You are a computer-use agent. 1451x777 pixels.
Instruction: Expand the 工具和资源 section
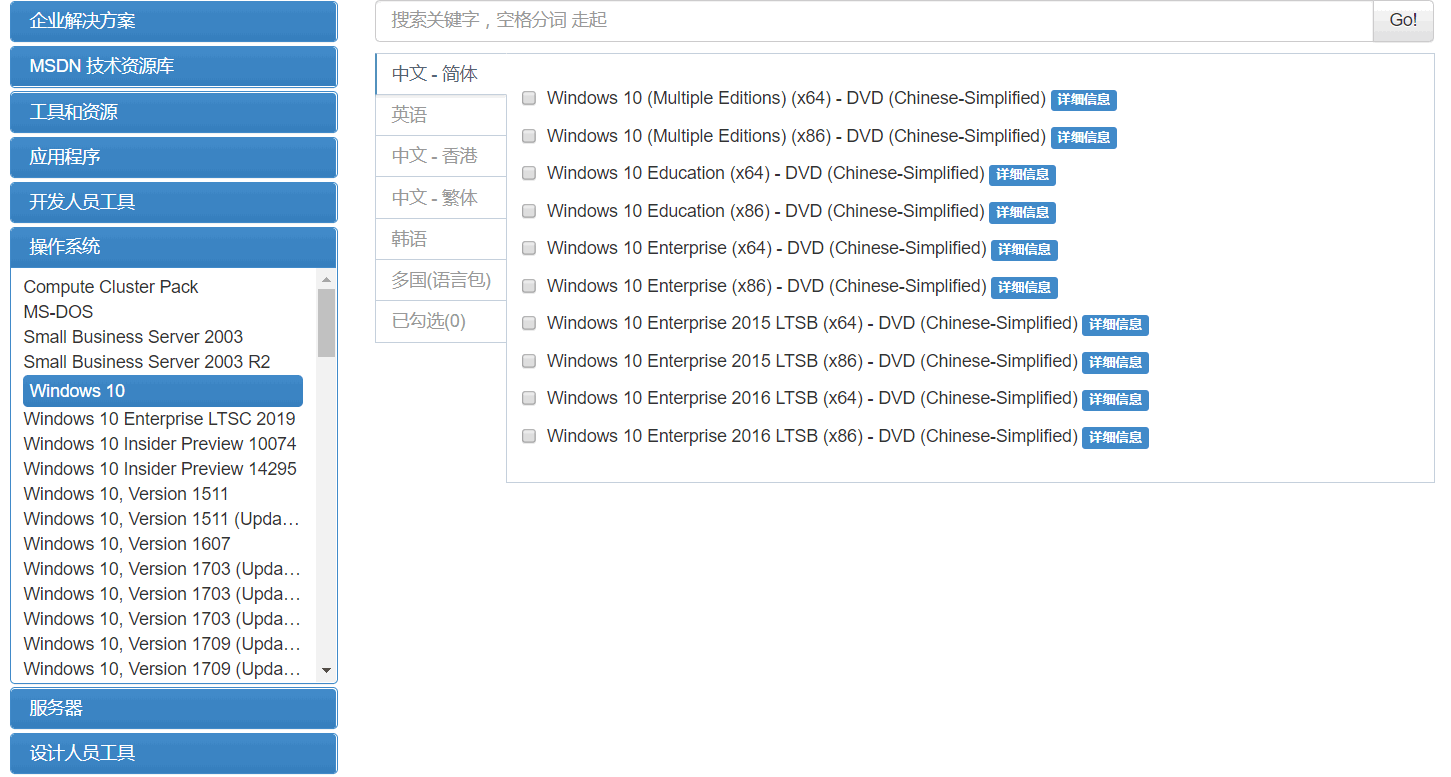[x=174, y=112]
